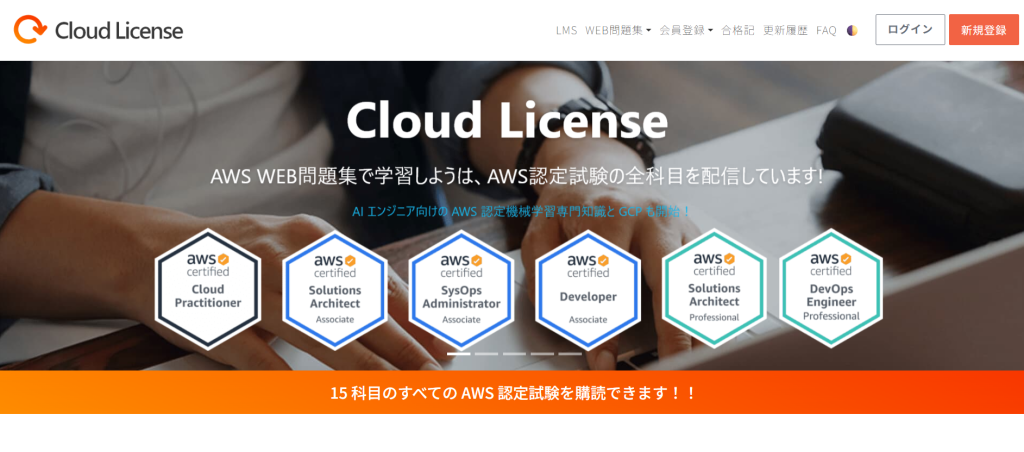Open the Solutions Architect Professional badge
The image size is (1024, 452).
[714, 288]
